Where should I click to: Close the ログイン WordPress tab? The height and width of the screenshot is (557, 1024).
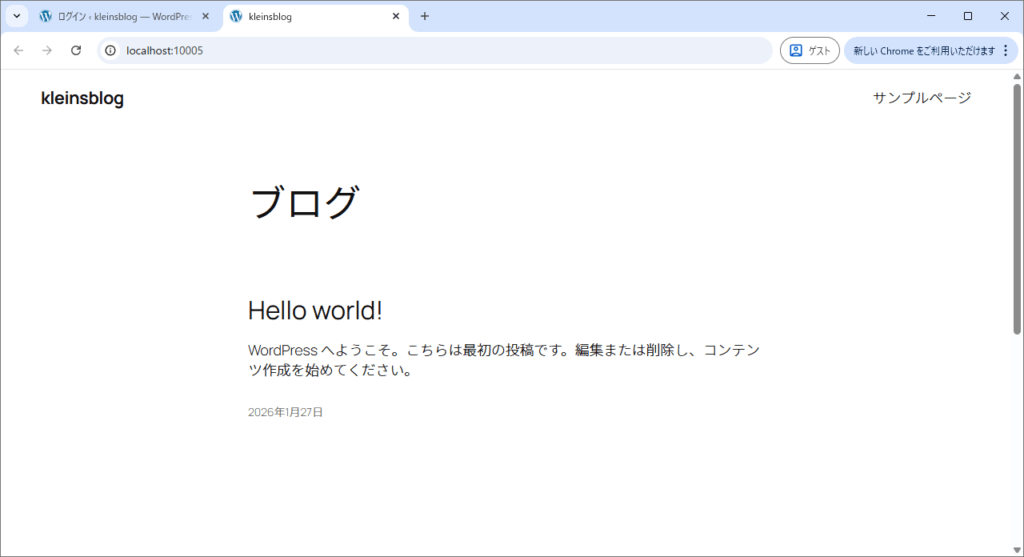pos(205,16)
